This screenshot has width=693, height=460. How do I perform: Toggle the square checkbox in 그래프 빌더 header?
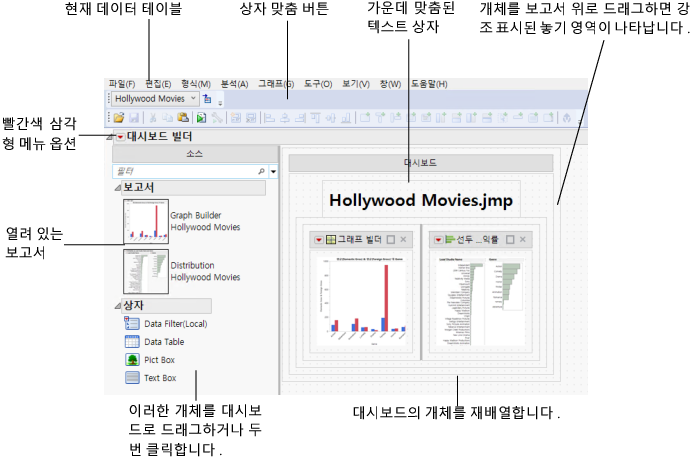391,240
